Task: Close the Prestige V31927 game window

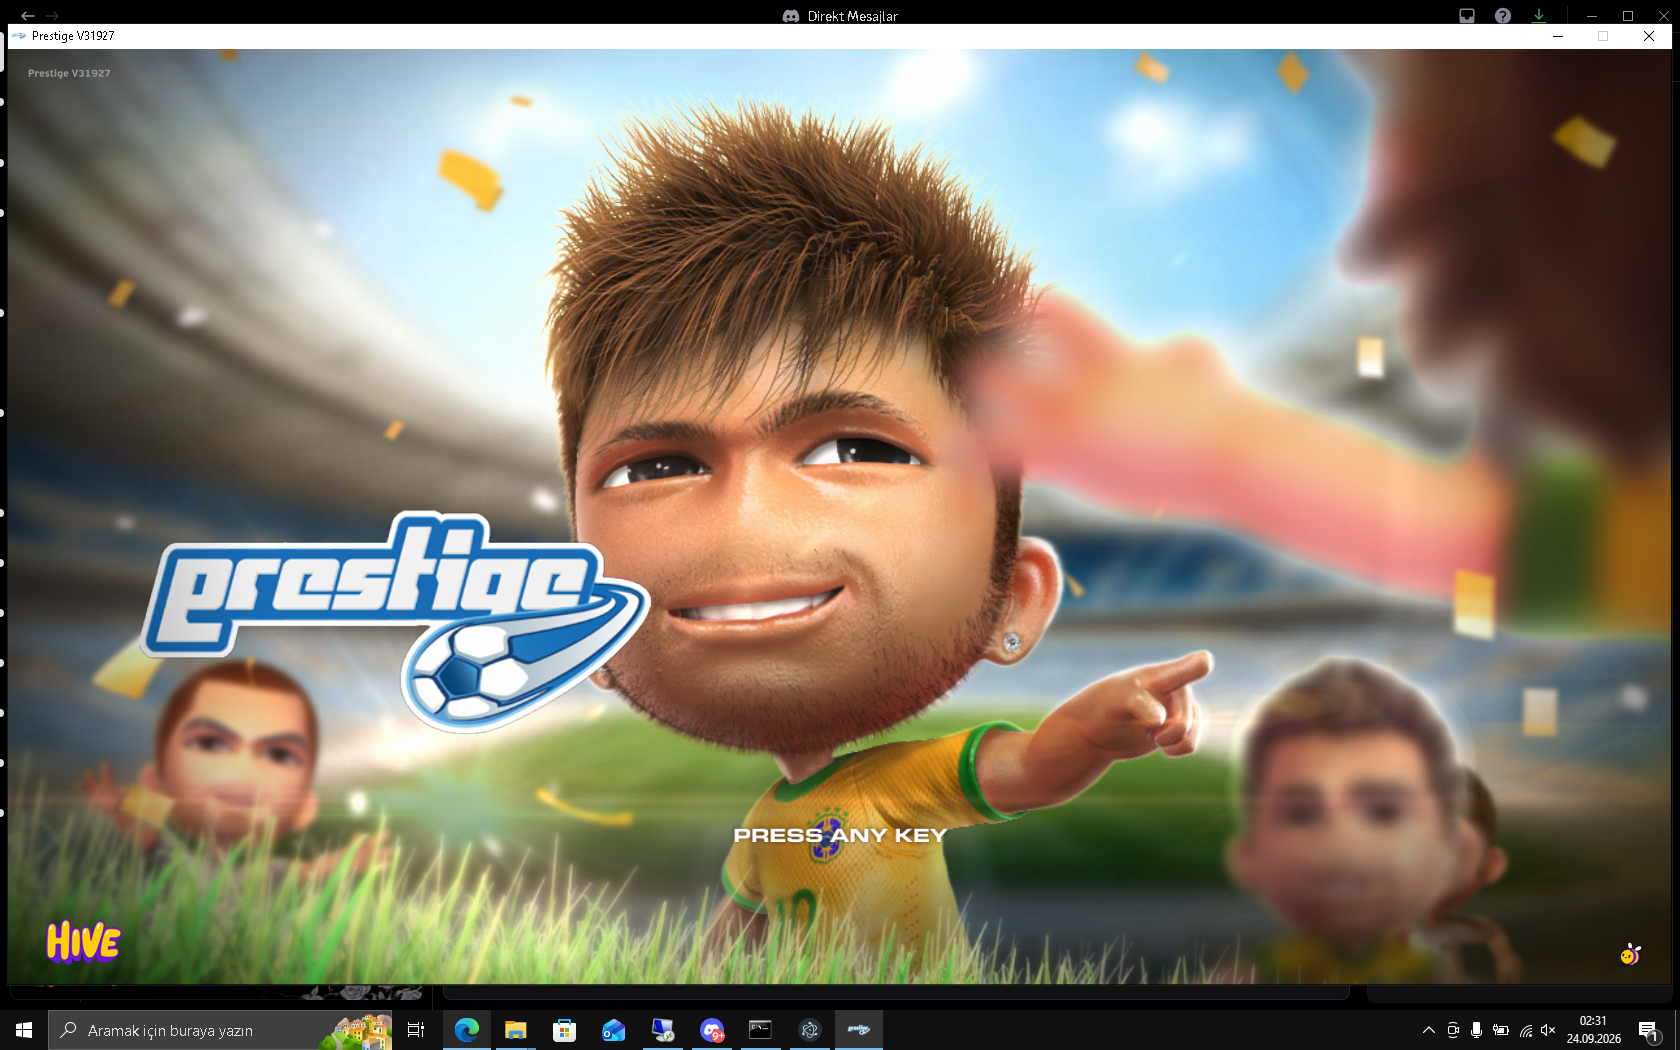Action: tap(1649, 36)
